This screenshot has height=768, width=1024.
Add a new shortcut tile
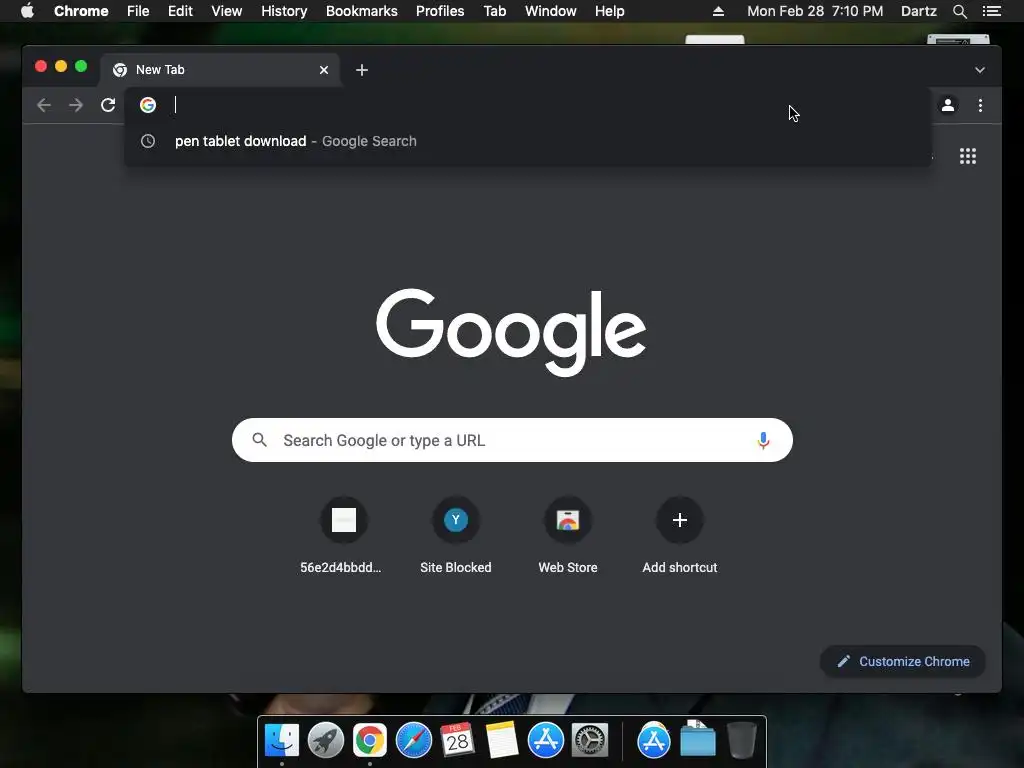680,535
